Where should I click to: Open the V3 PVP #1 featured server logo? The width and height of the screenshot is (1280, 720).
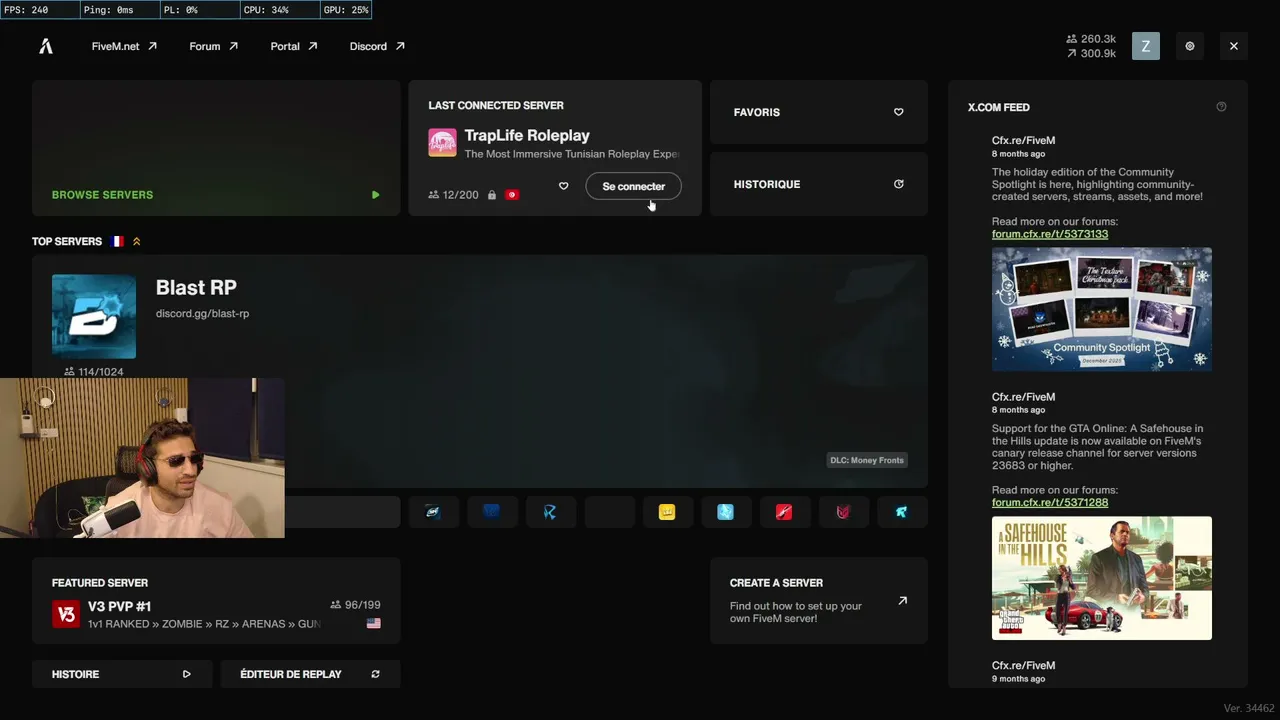coord(66,614)
